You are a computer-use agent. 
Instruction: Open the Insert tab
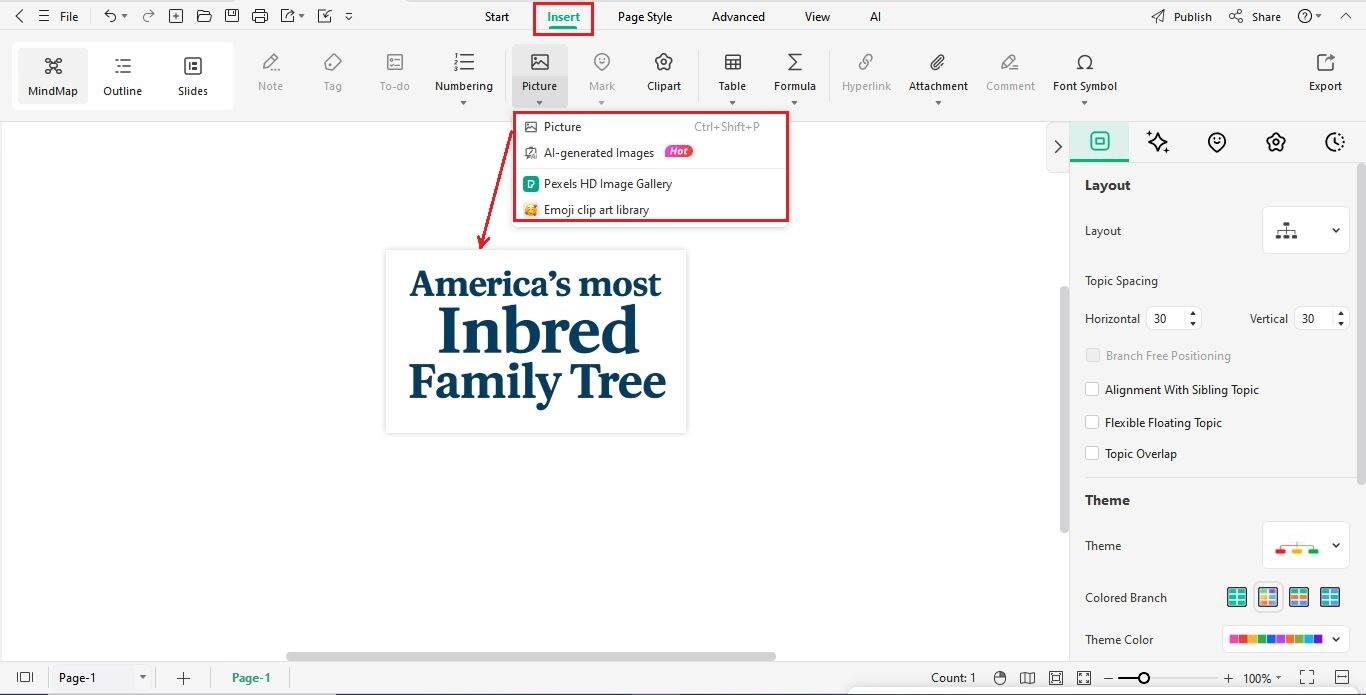tap(563, 17)
